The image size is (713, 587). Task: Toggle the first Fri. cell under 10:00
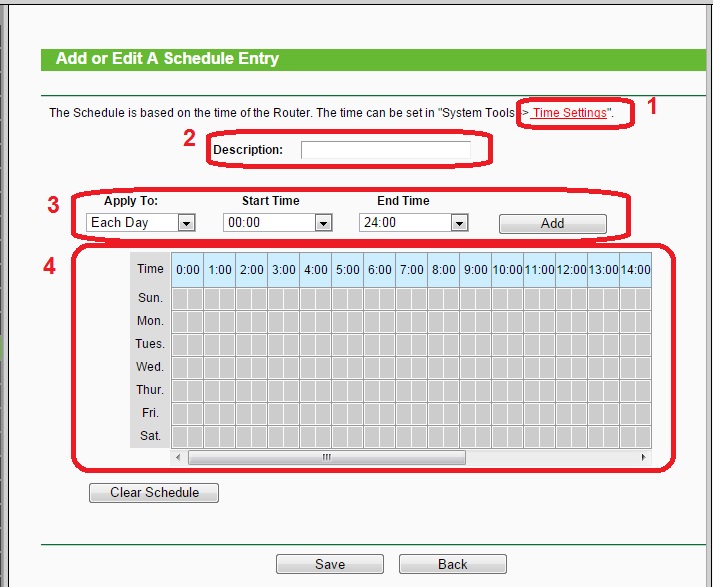[500, 413]
